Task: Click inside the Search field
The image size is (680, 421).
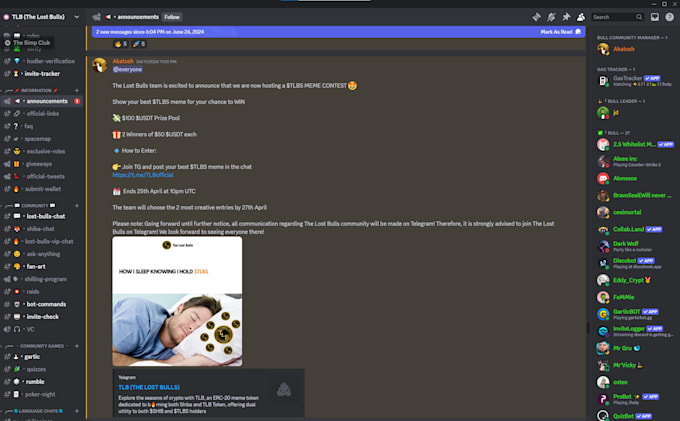Action: [618, 17]
